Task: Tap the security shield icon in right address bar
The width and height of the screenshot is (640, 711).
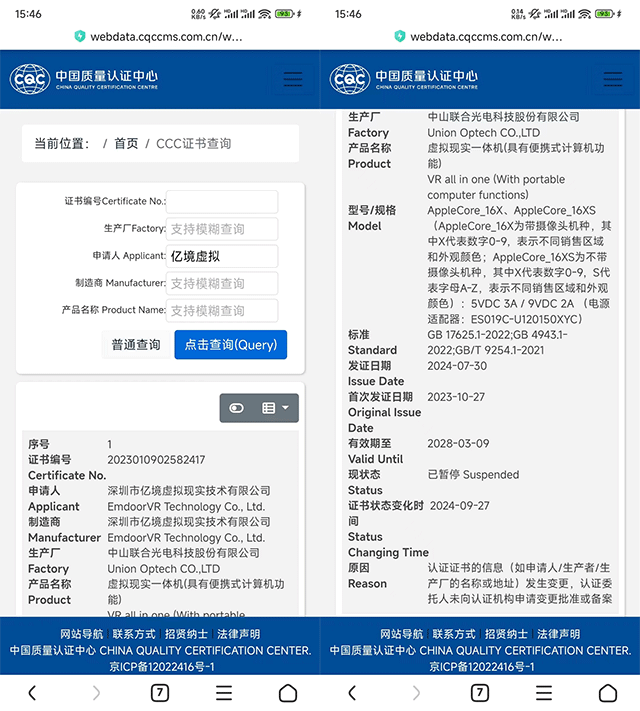Action: pos(400,36)
